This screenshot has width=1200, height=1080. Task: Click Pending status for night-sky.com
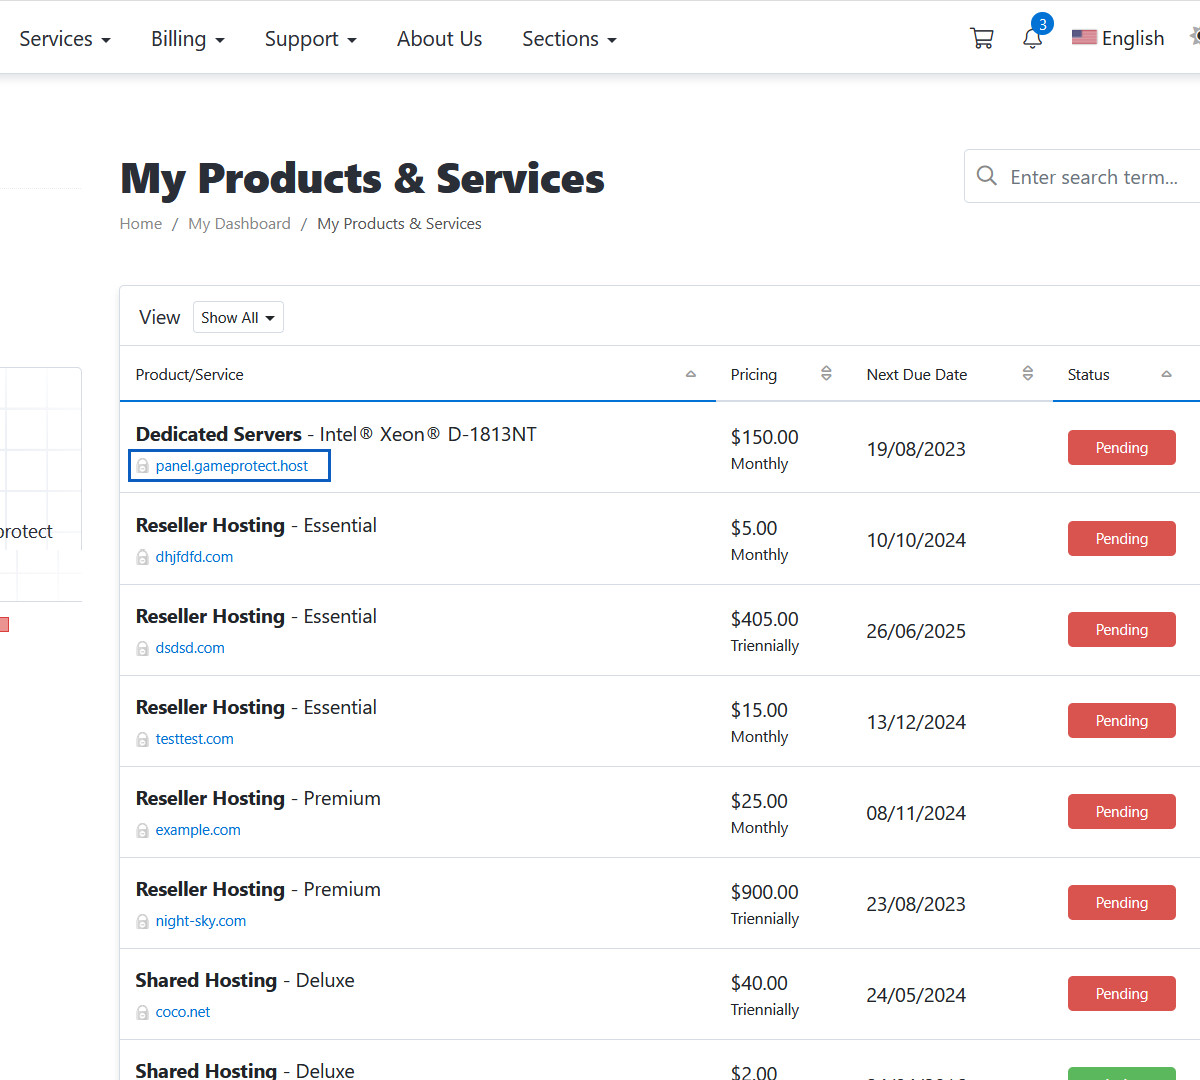click(1121, 903)
